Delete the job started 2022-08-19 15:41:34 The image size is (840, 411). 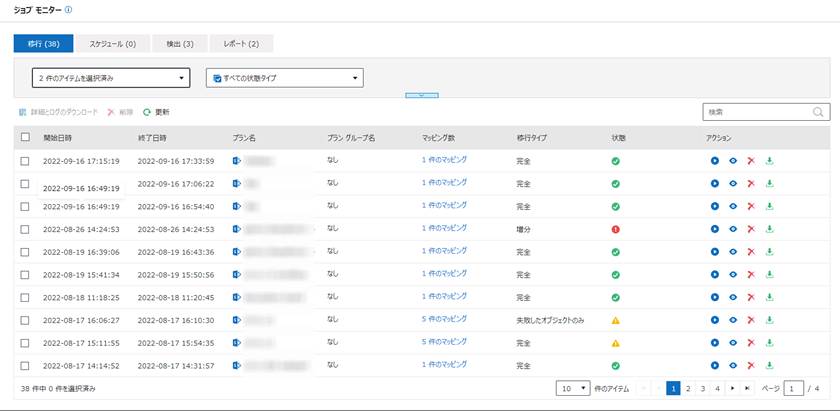point(751,274)
